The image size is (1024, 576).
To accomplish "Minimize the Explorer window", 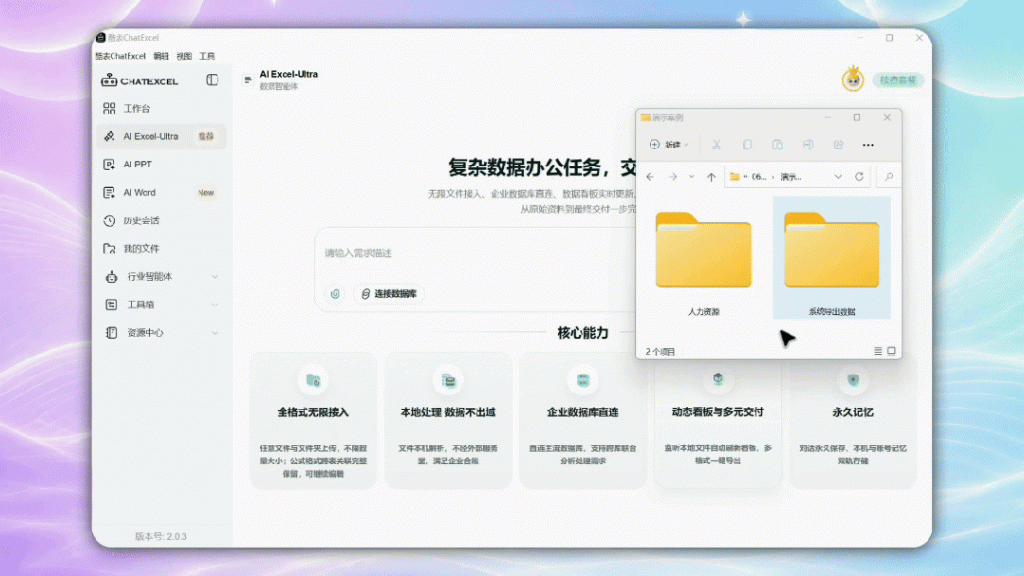I will pyautogui.click(x=827, y=118).
